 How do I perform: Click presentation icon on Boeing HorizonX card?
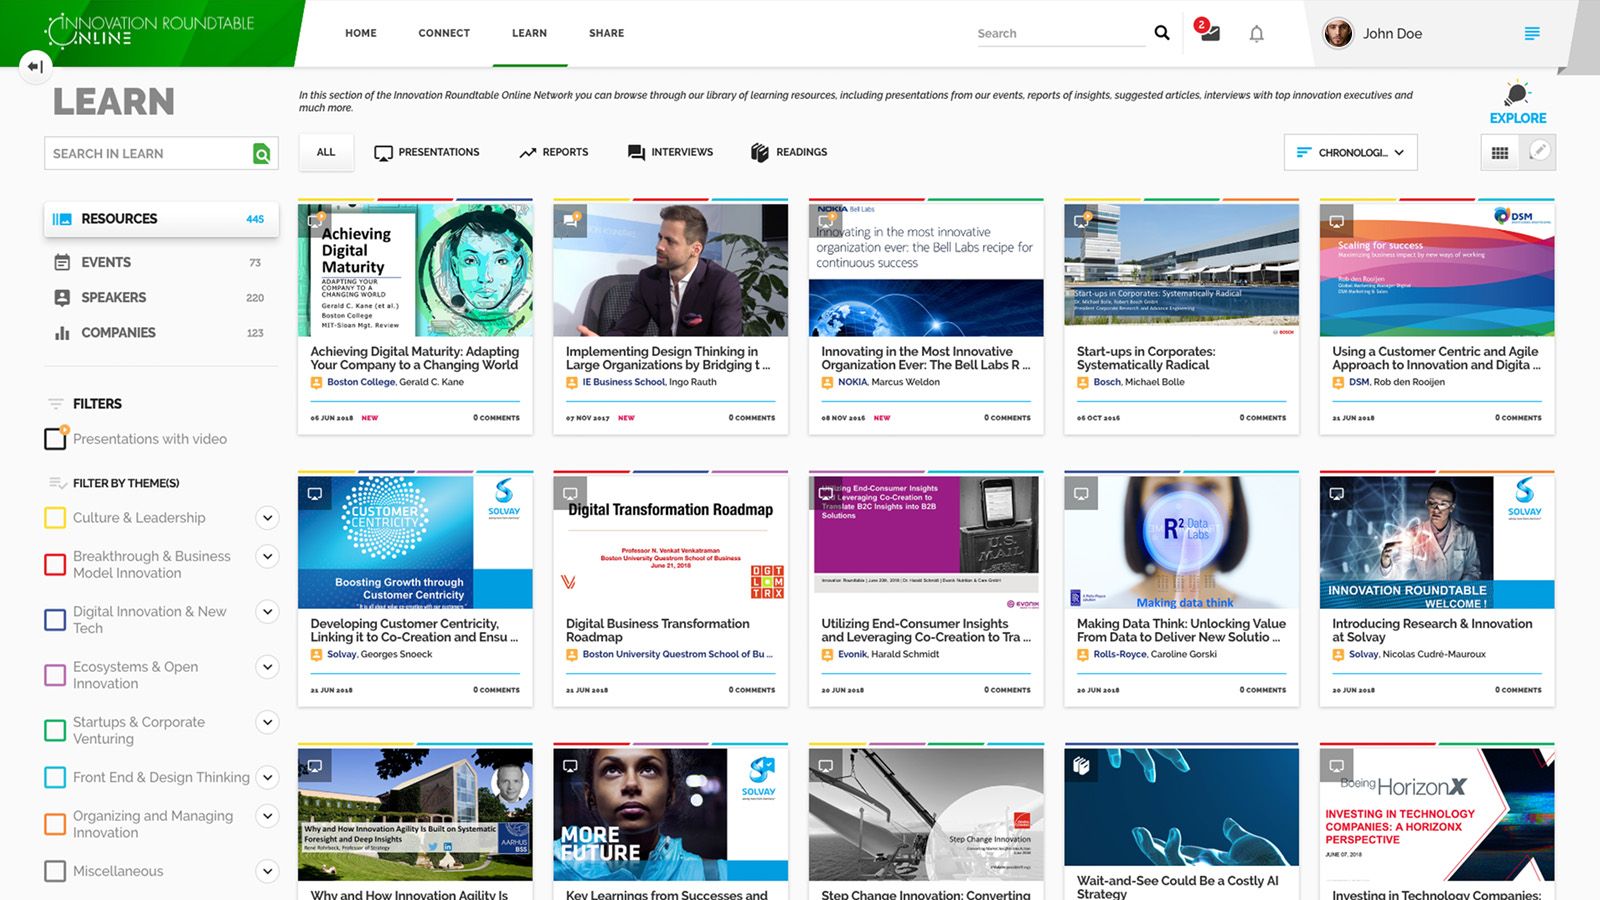coord(1336,765)
